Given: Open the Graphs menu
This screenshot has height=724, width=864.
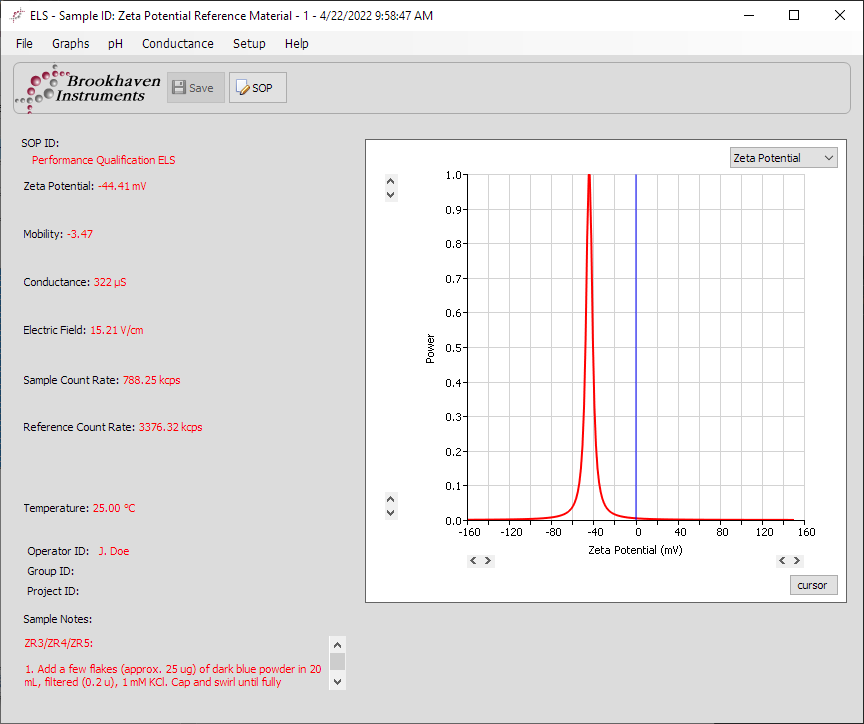Looking at the screenshot, I should [x=71, y=44].
